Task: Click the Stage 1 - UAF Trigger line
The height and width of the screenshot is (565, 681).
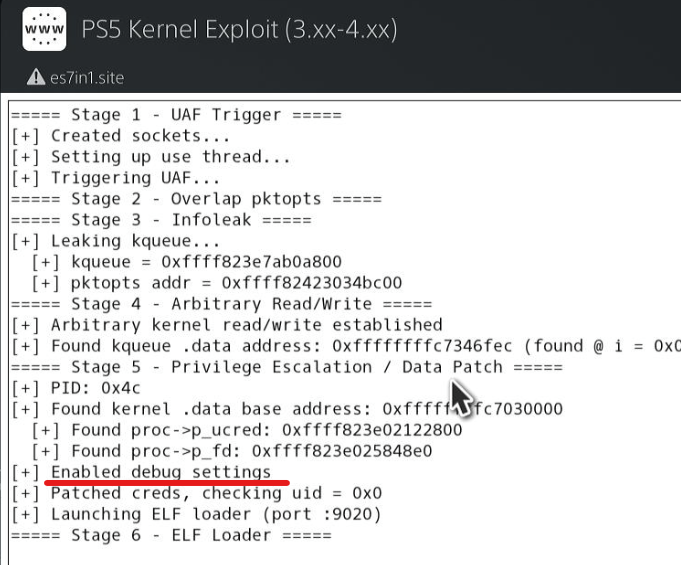Action: coord(176,115)
